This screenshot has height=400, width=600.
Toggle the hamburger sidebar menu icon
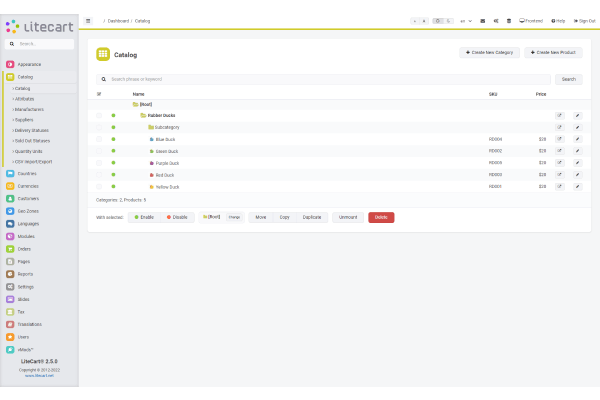(88, 20)
